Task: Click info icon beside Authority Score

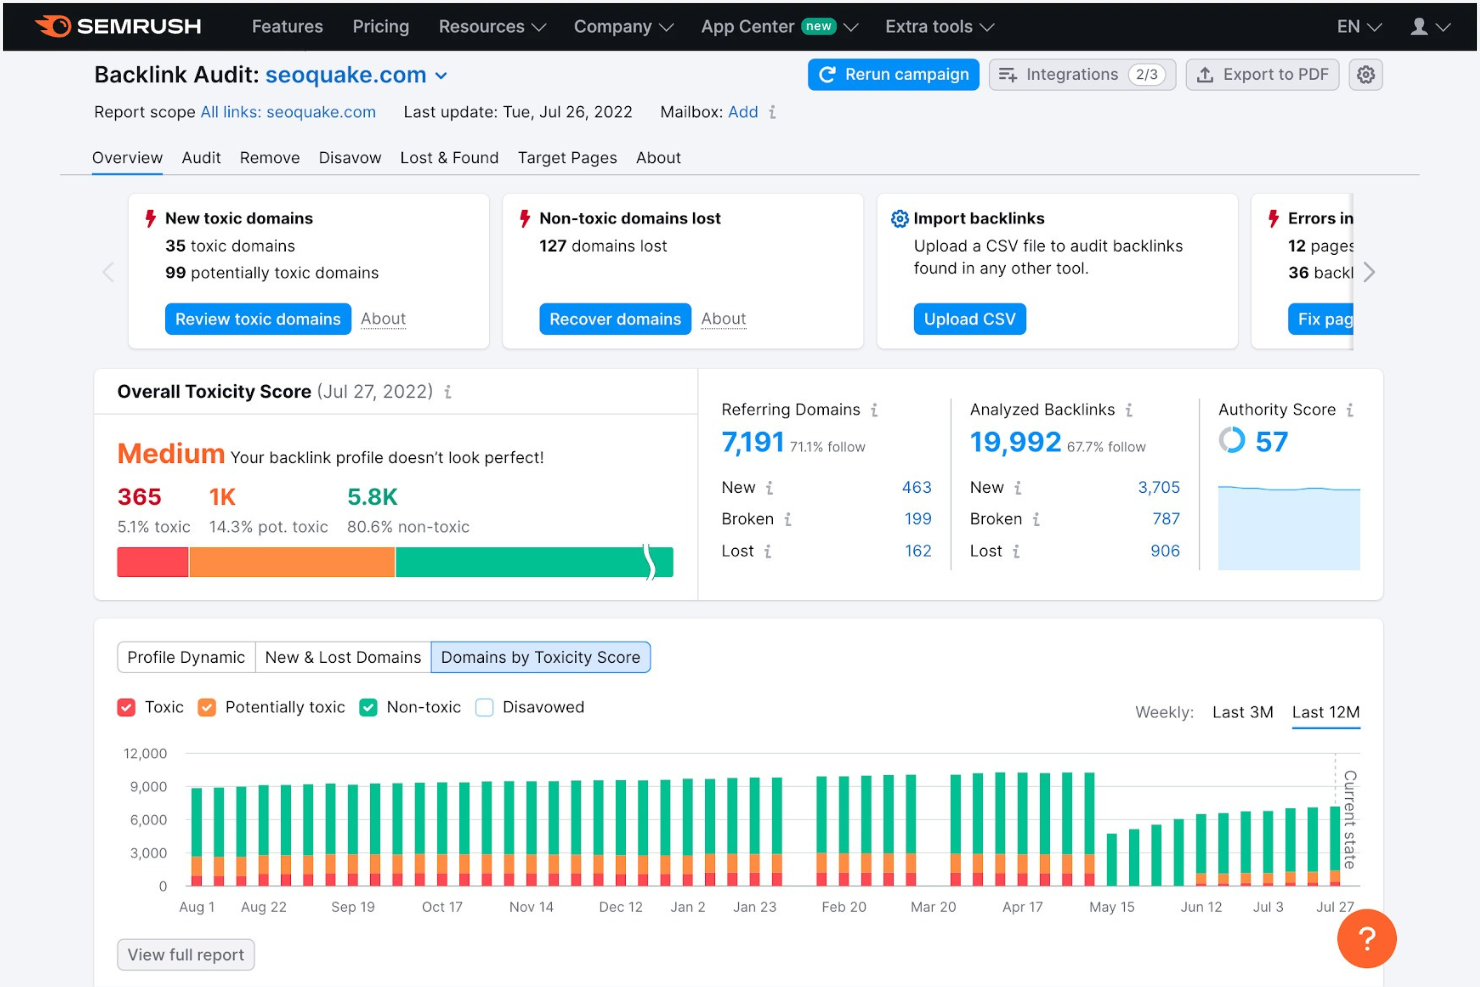Action: pos(1350,410)
